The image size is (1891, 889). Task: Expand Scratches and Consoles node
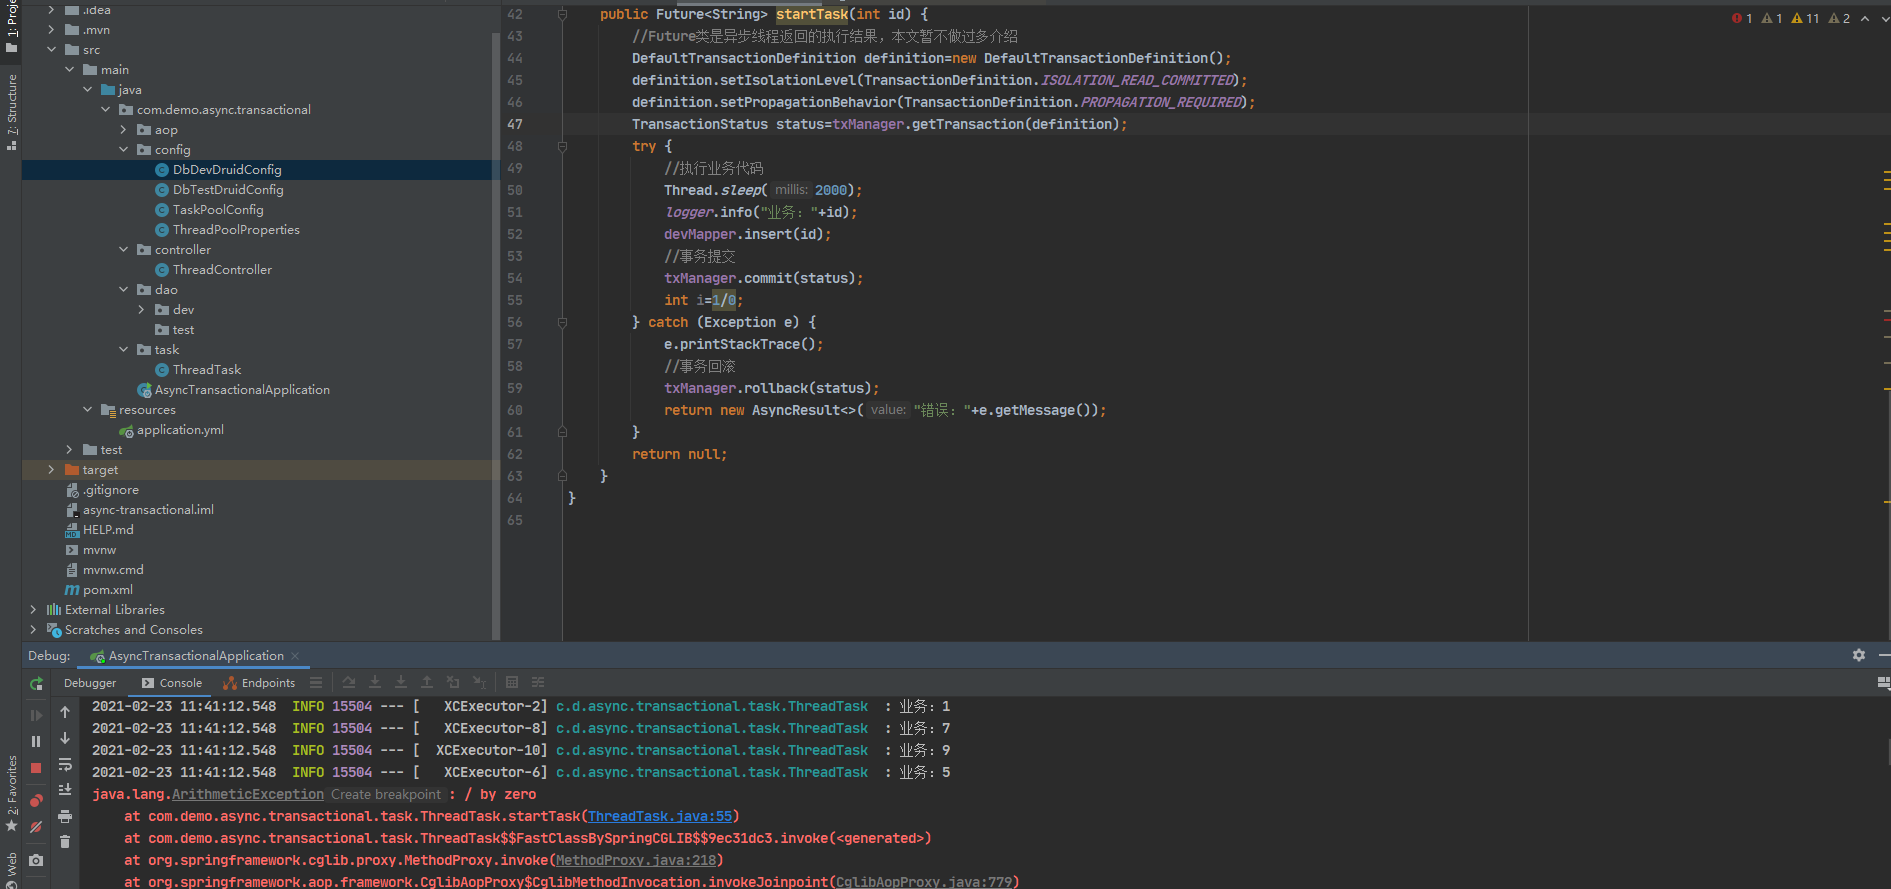tap(33, 630)
